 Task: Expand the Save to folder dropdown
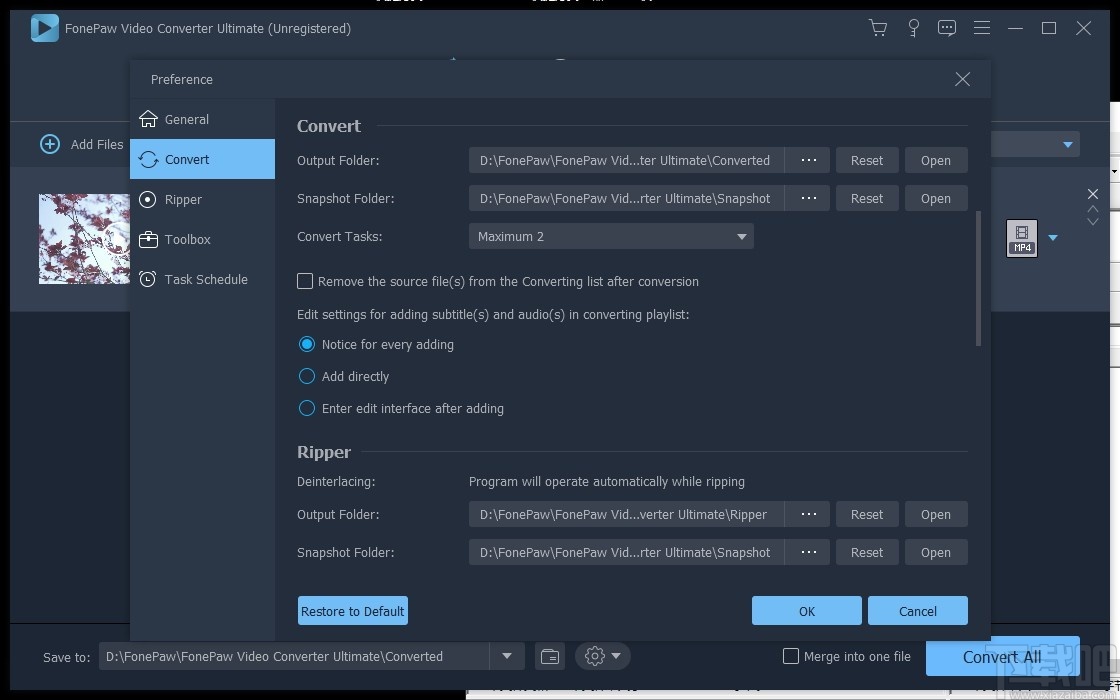pyautogui.click(x=507, y=656)
